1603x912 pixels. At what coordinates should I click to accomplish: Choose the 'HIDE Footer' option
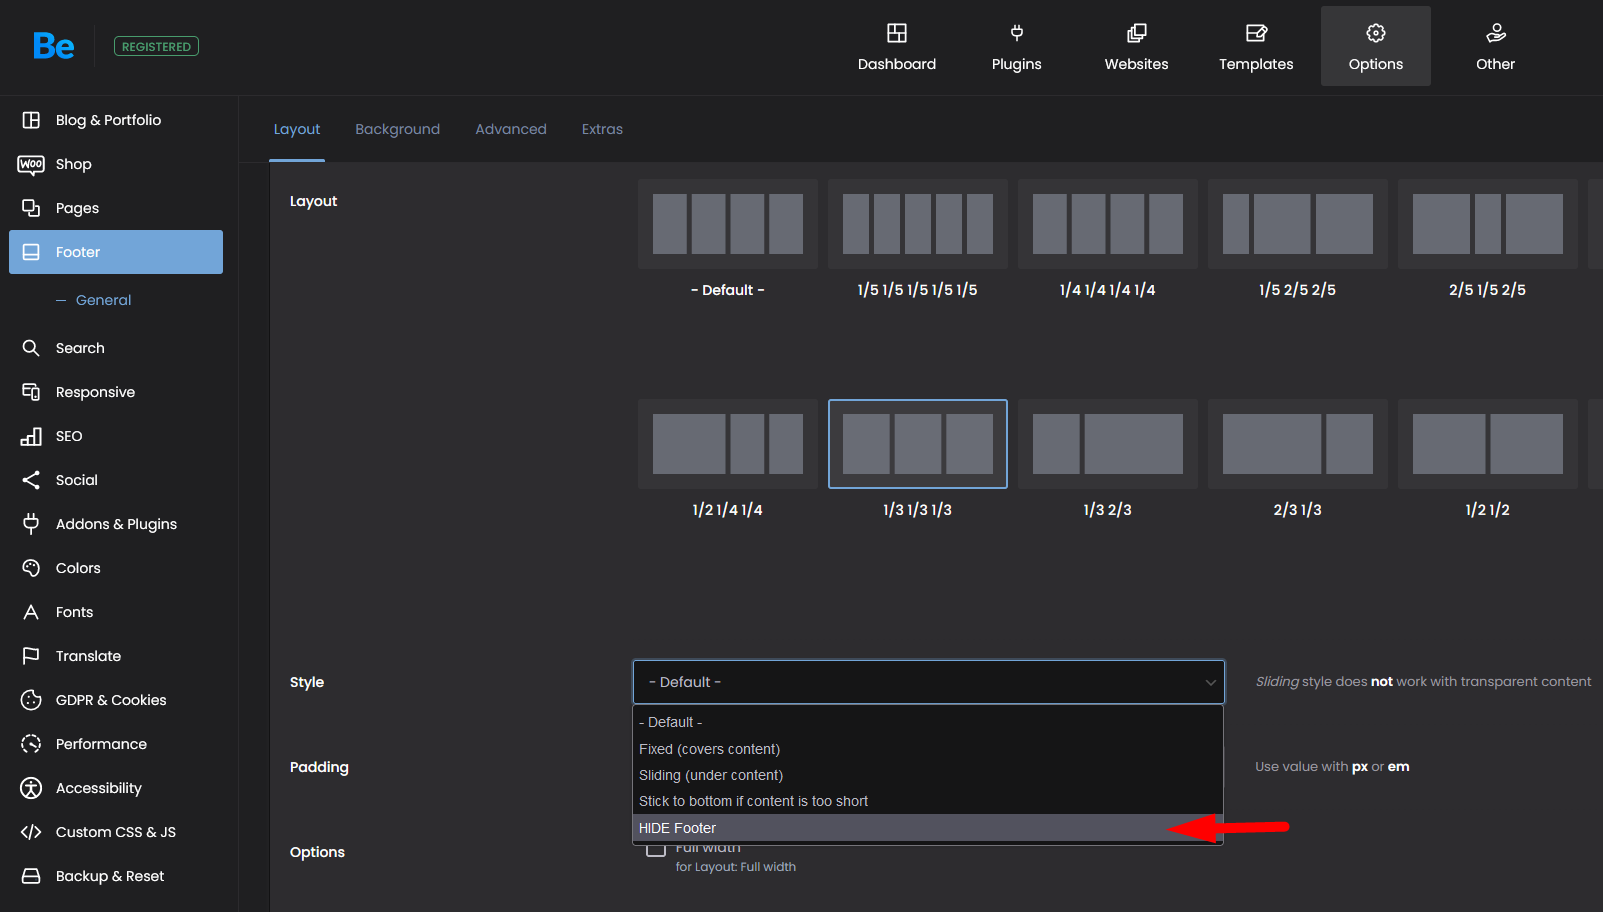[x=928, y=828]
